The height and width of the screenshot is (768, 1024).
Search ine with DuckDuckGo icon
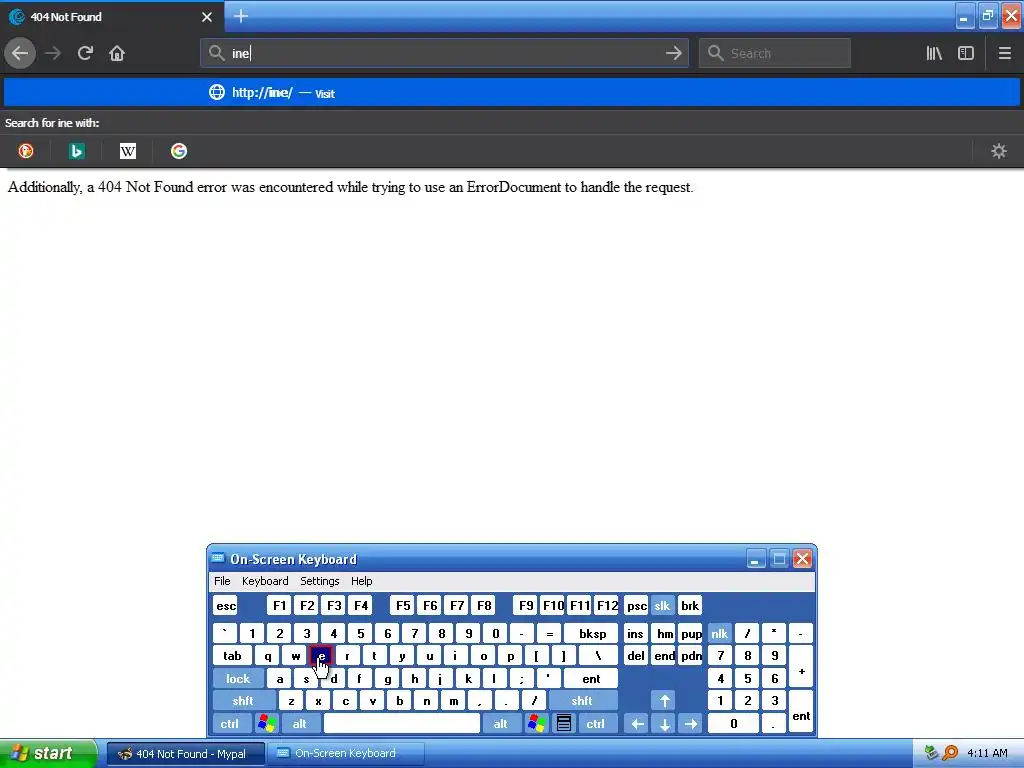(x=26, y=152)
